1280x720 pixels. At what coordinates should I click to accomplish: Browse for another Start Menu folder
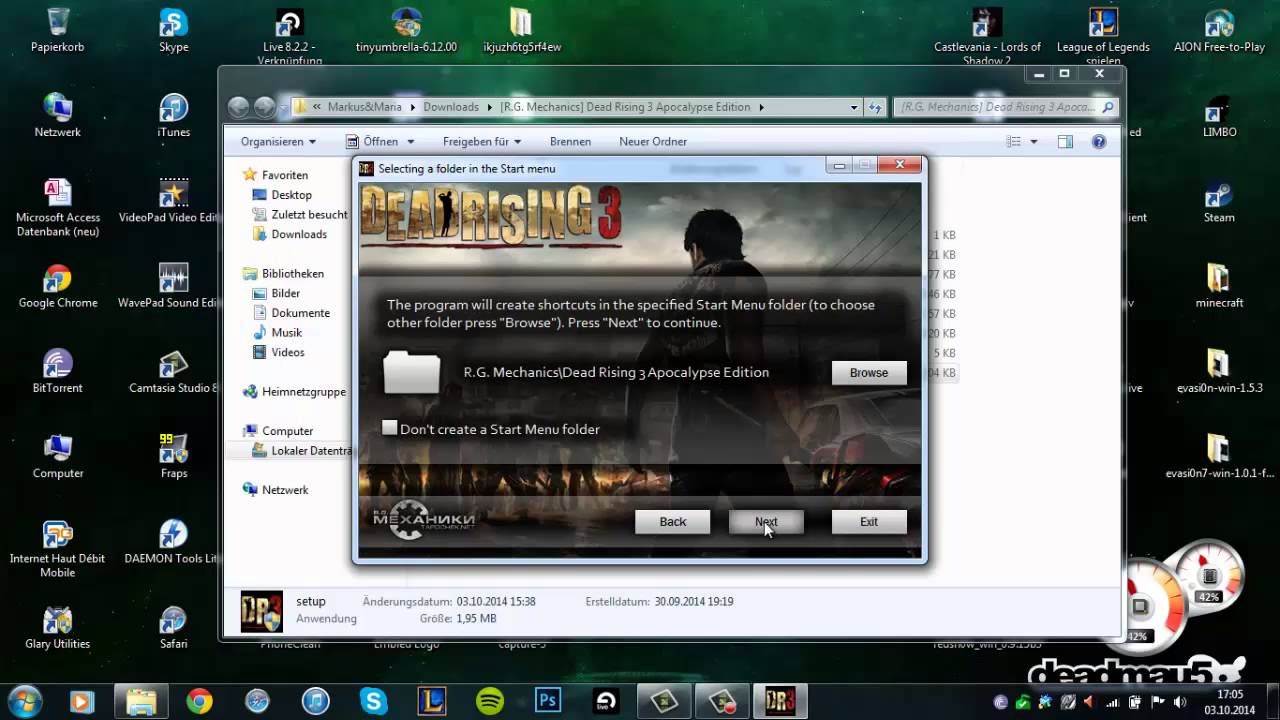[869, 373]
